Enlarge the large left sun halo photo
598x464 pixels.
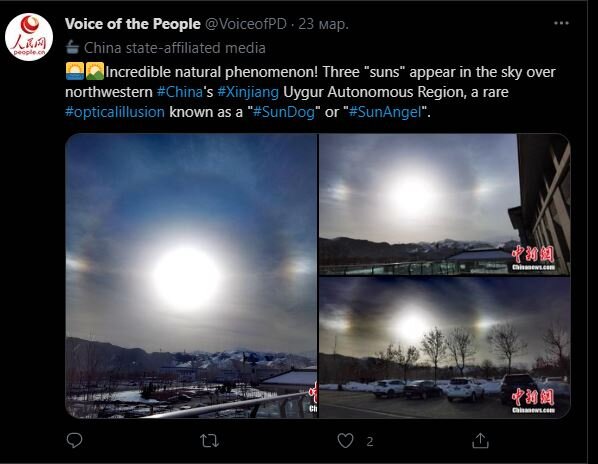(191, 276)
